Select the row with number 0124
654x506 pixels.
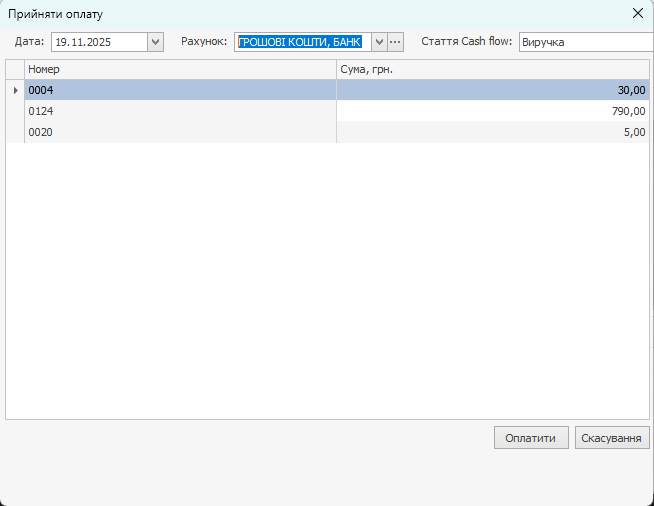(180, 111)
